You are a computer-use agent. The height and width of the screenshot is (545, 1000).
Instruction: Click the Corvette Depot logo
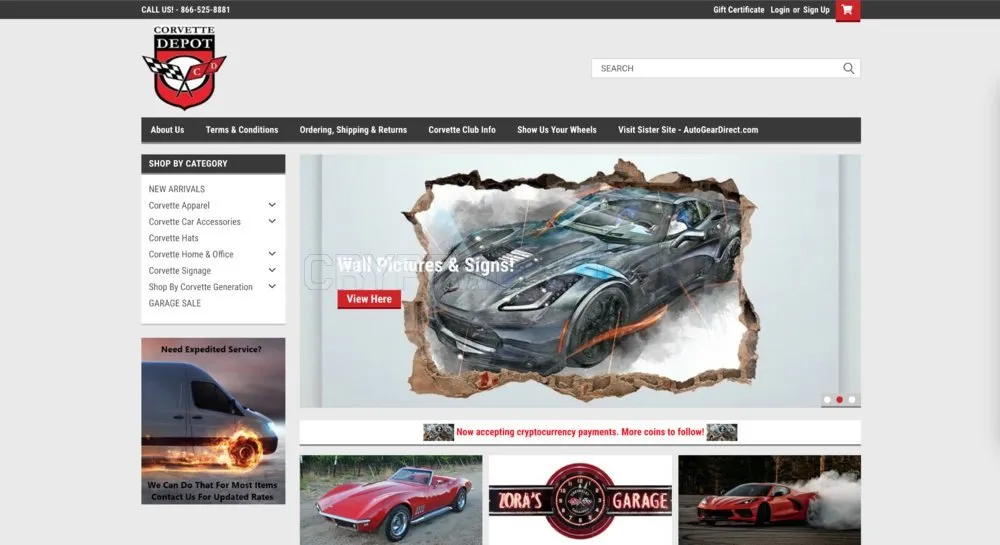pos(184,67)
